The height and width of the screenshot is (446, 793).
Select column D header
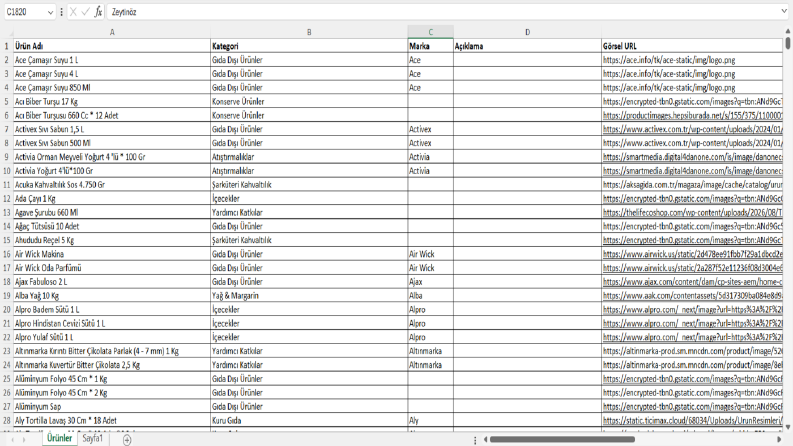pyautogui.click(x=527, y=32)
